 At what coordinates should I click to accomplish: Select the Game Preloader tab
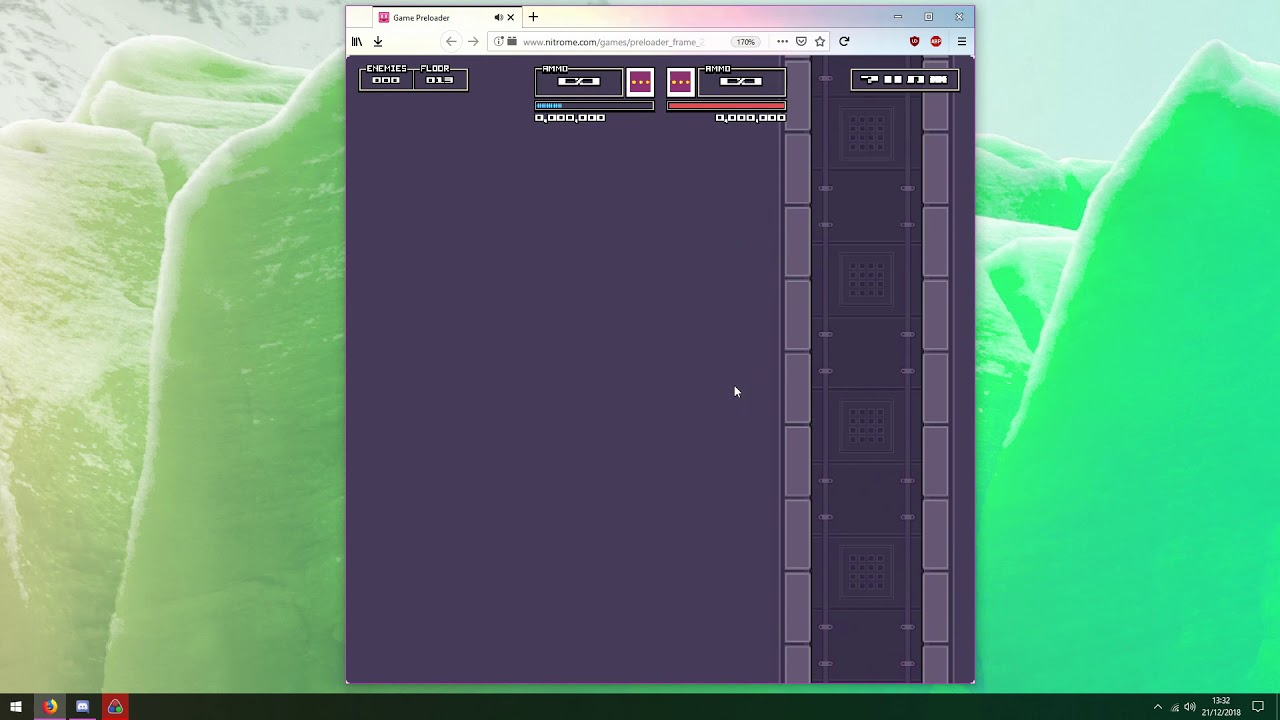point(446,17)
